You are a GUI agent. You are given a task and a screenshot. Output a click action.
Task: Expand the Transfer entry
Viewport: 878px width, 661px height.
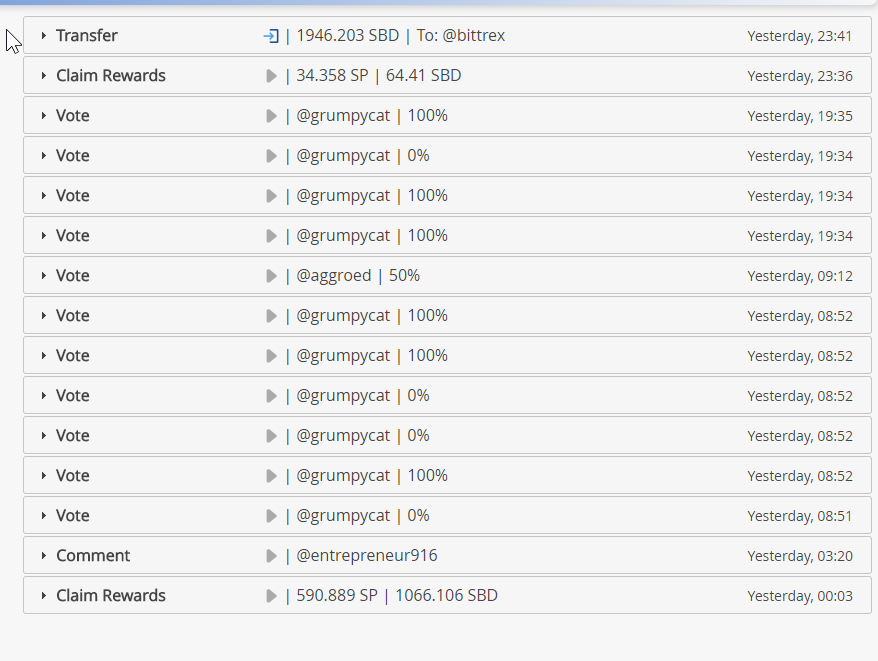click(44, 36)
